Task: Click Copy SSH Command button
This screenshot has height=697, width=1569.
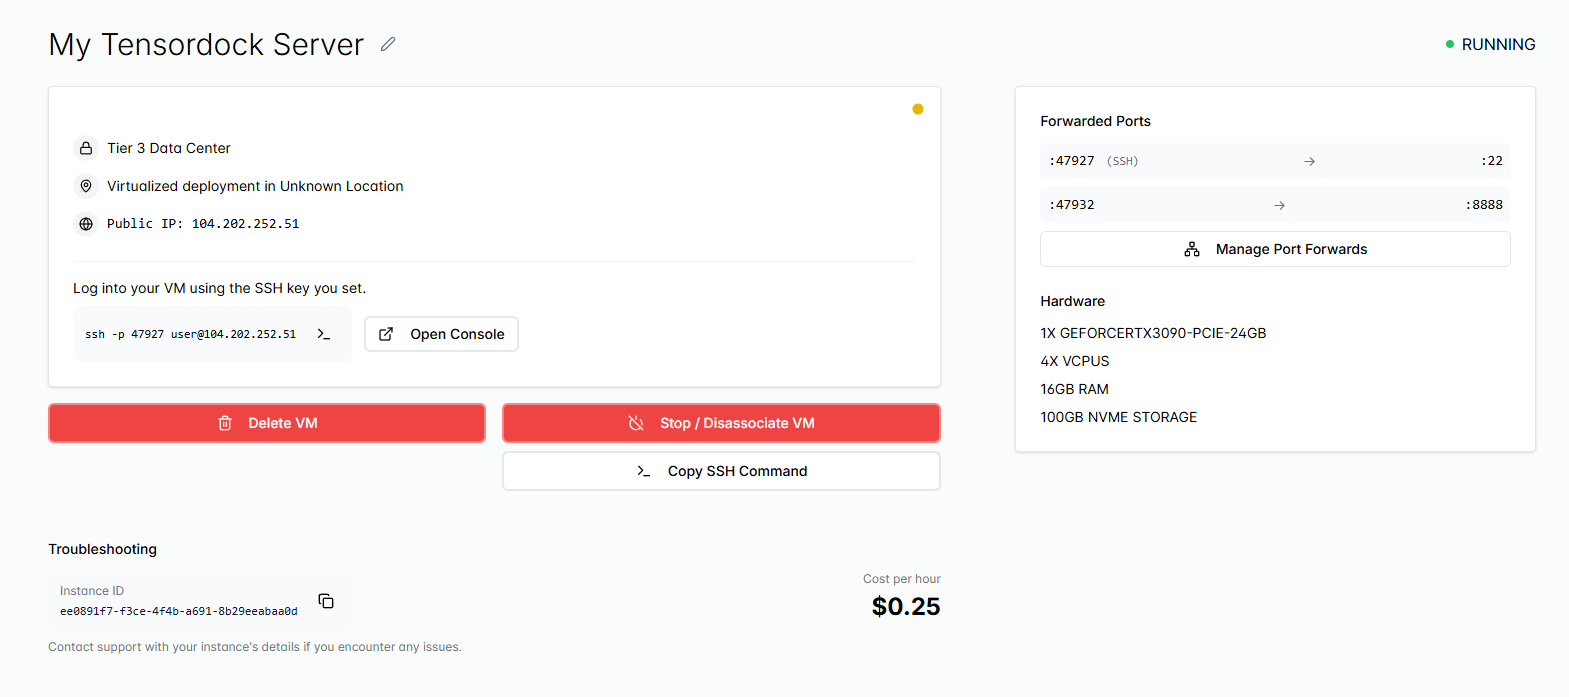Action: pos(721,471)
